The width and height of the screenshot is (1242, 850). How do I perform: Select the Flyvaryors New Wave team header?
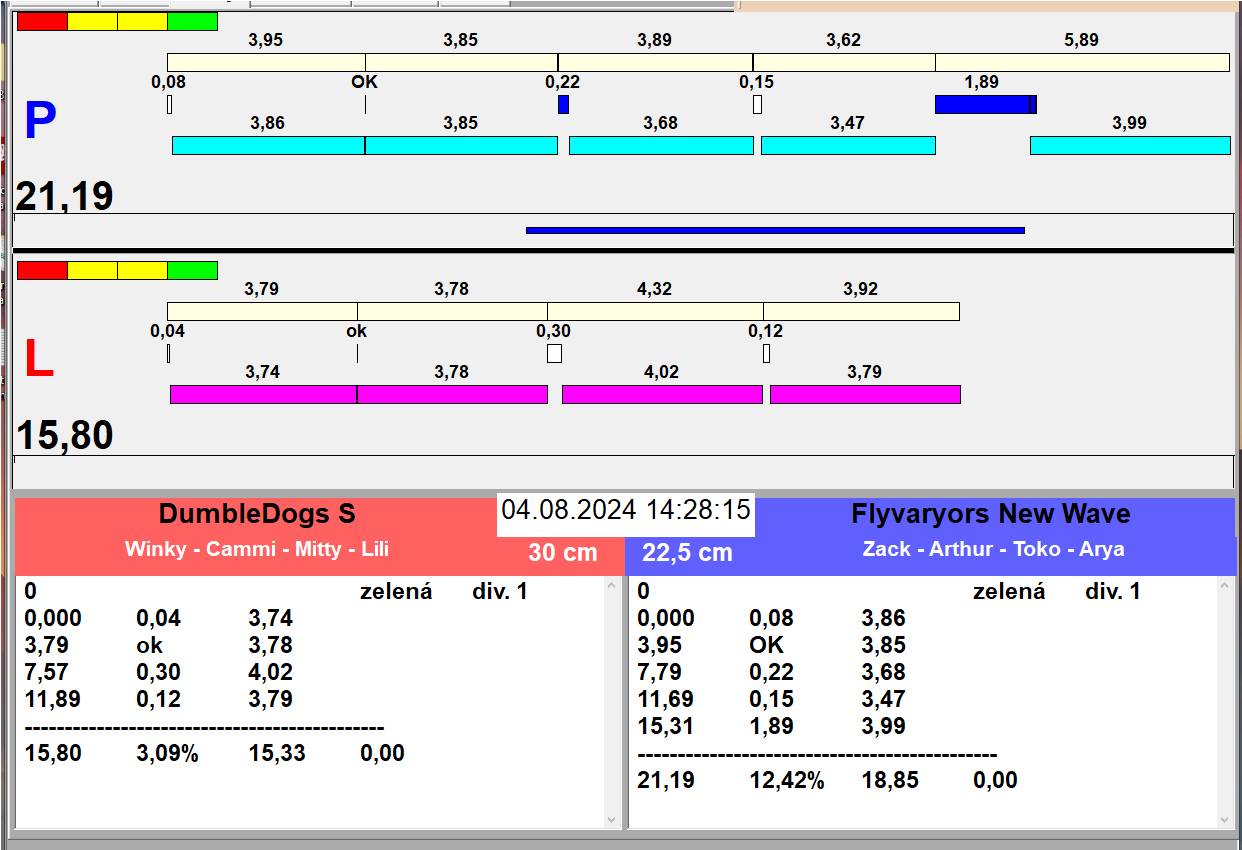(990, 515)
